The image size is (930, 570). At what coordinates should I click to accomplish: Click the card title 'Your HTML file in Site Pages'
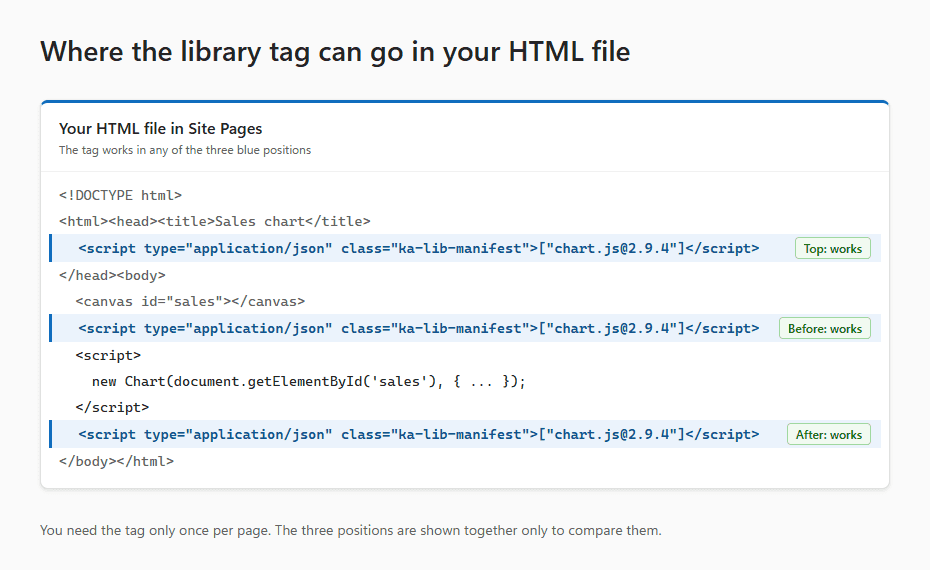[160, 129]
